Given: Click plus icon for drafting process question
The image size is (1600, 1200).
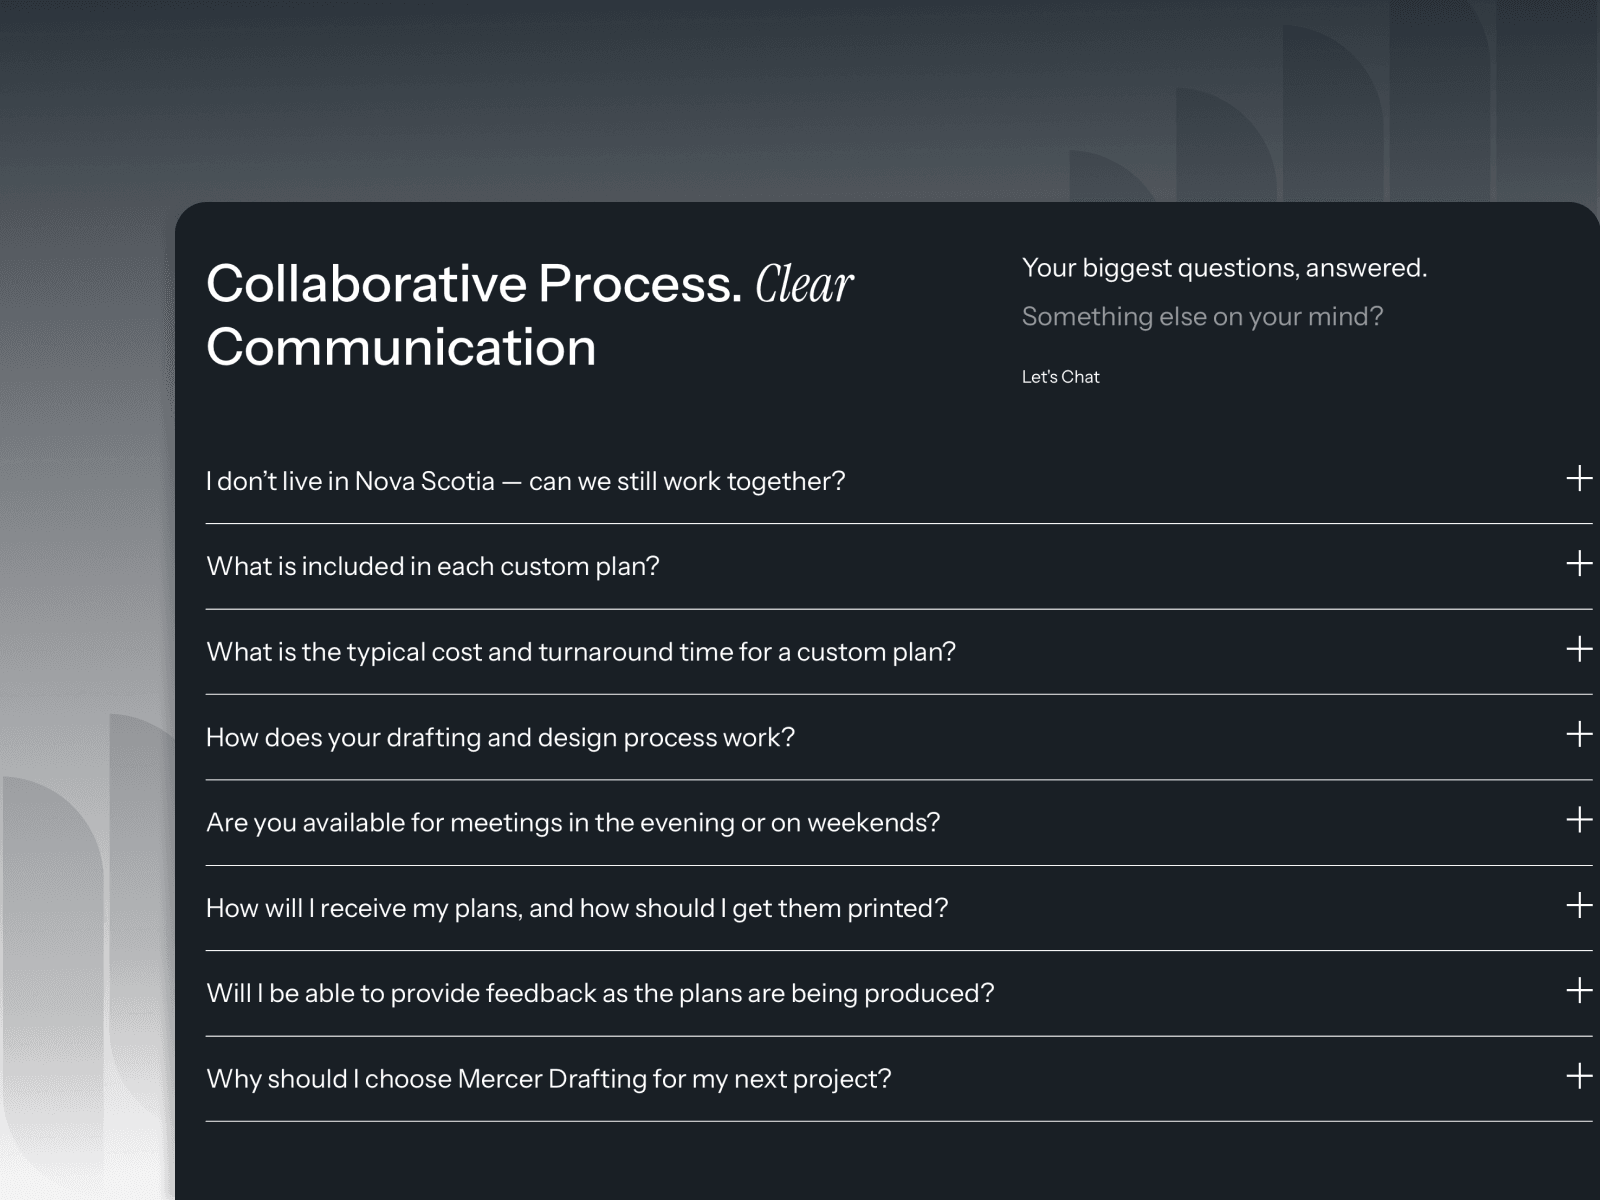Looking at the screenshot, I should pyautogui.click(x=1579, y=735).
